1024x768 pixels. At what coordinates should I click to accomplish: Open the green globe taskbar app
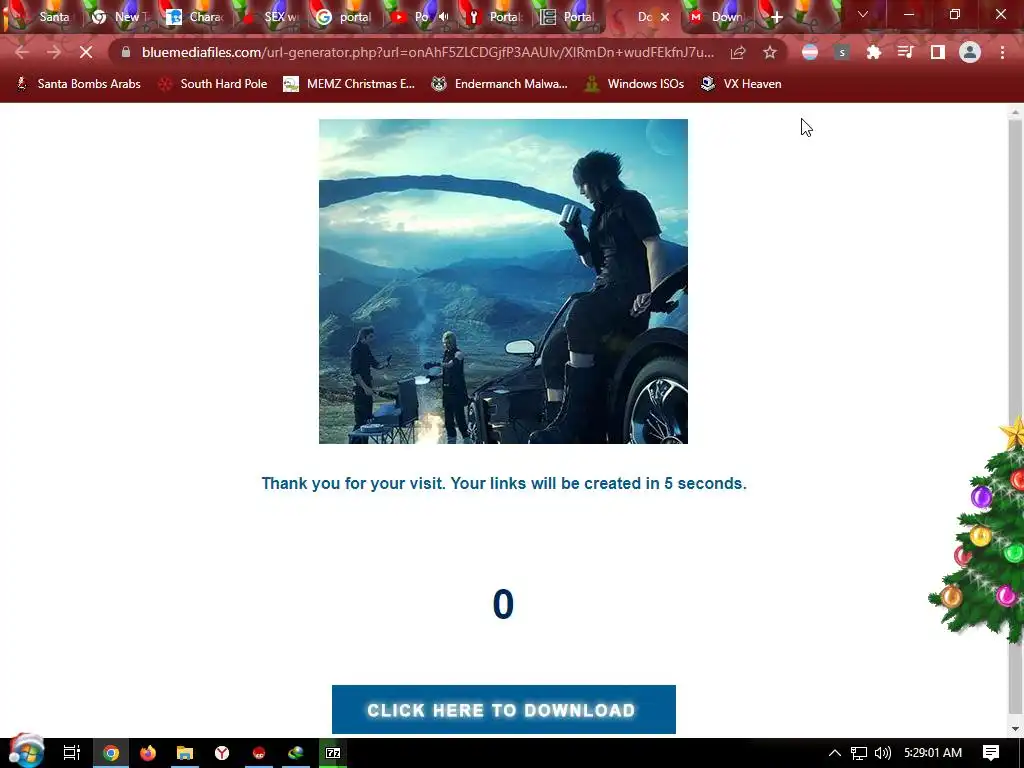point(296,753)
